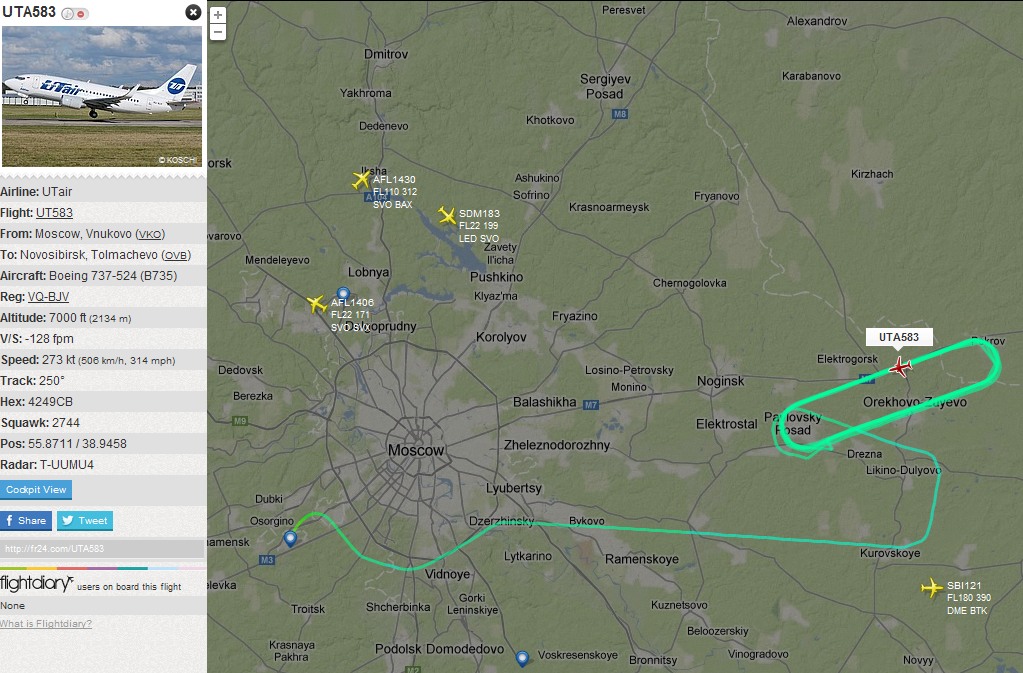
Task: Select the SBI121 aircraft icon on the map
Action: point(931,588)
